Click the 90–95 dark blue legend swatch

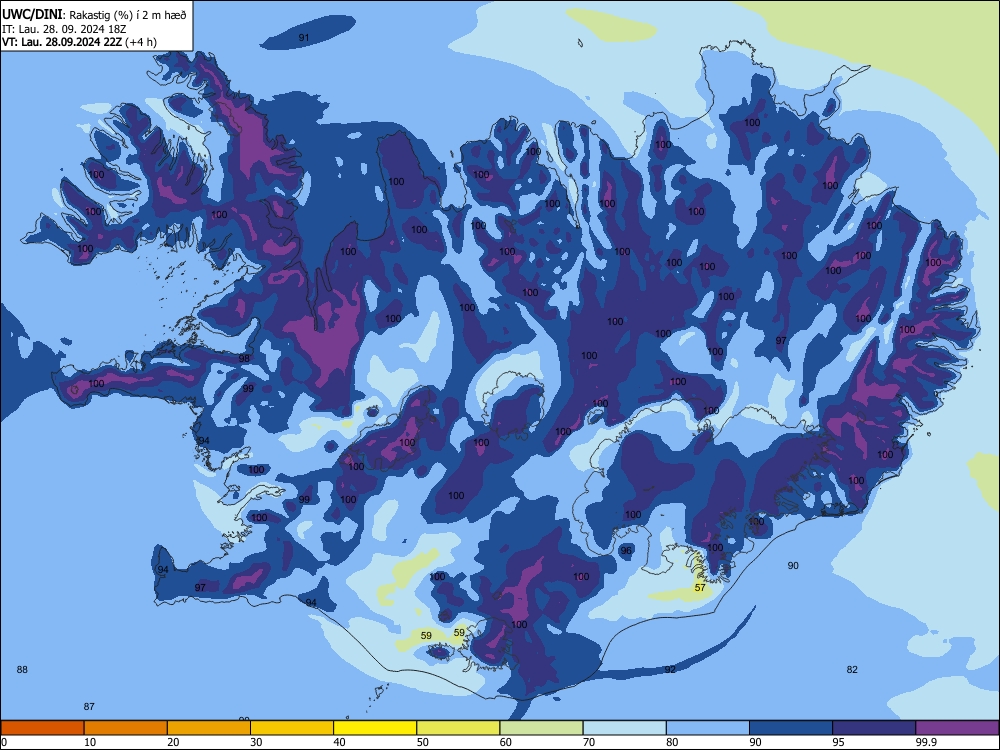click(791, 728)
